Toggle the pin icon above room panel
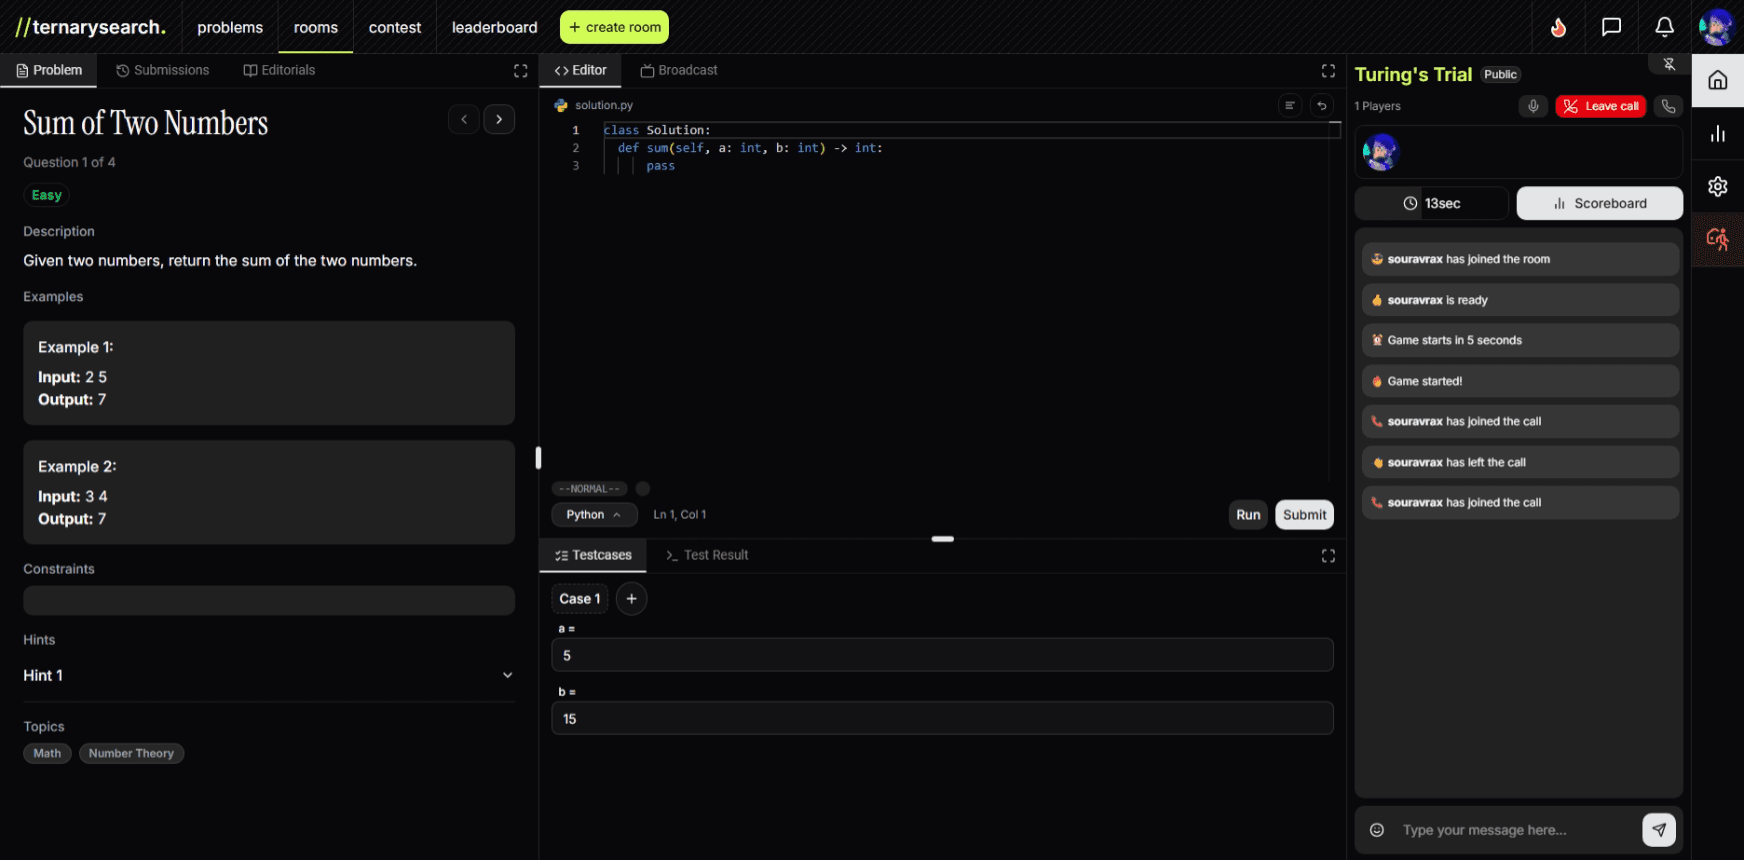 (1668, 64)
